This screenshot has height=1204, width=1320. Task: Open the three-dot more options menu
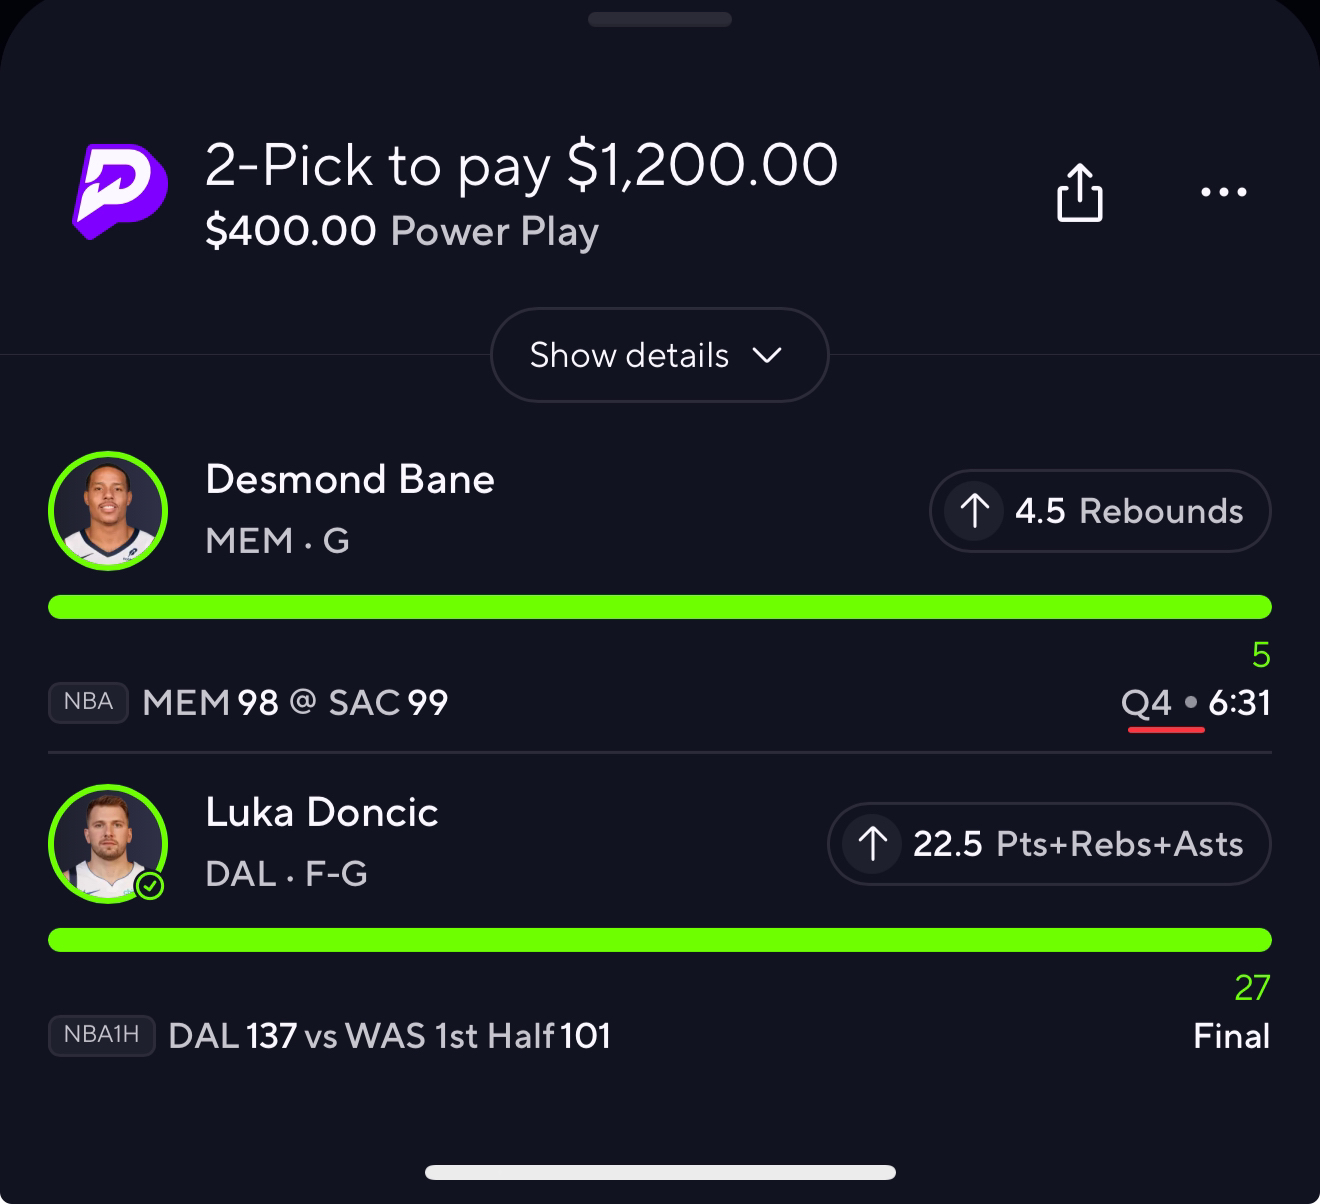click(x=1224, y=192)
